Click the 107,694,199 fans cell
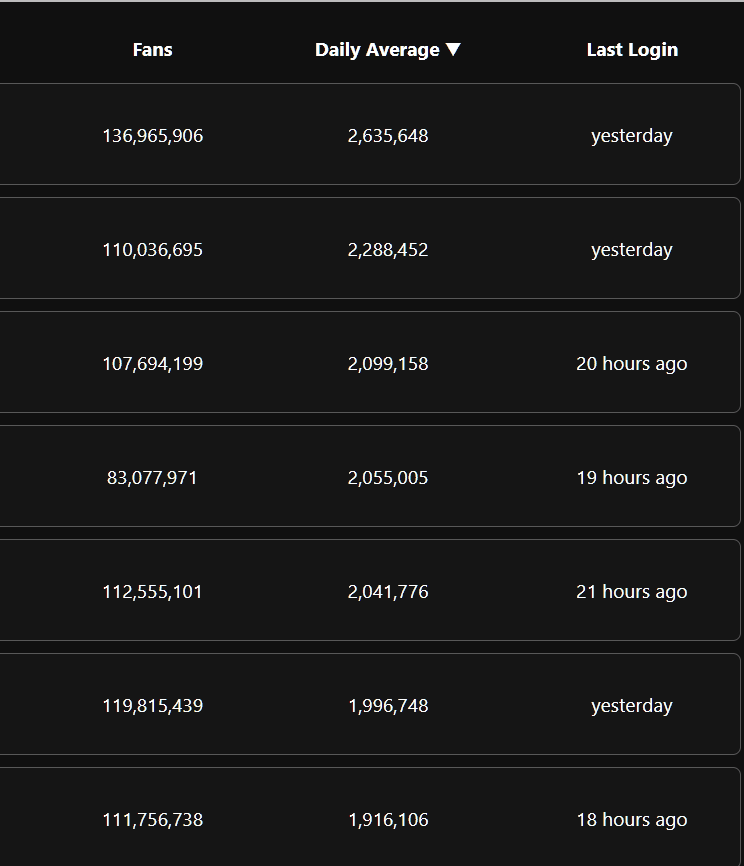 (x=152, y=364)
